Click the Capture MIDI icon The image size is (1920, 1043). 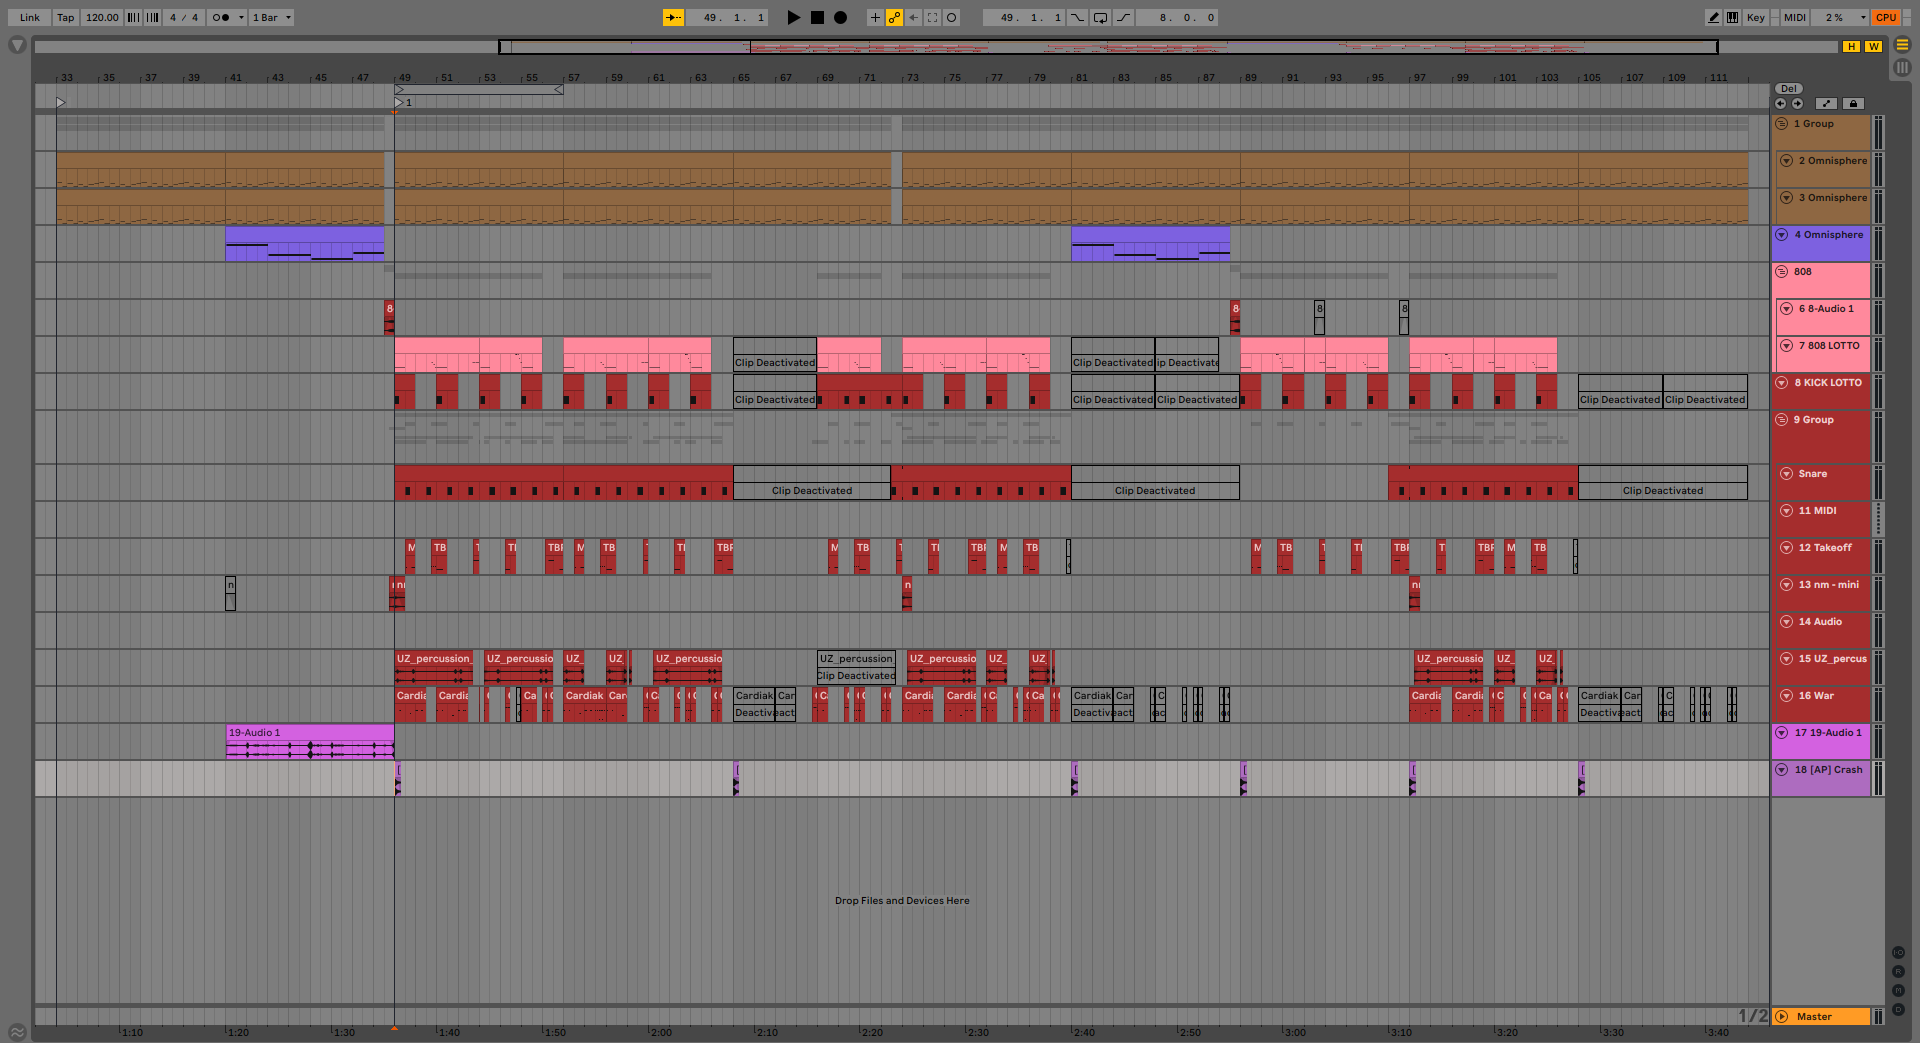coord(932,17)
